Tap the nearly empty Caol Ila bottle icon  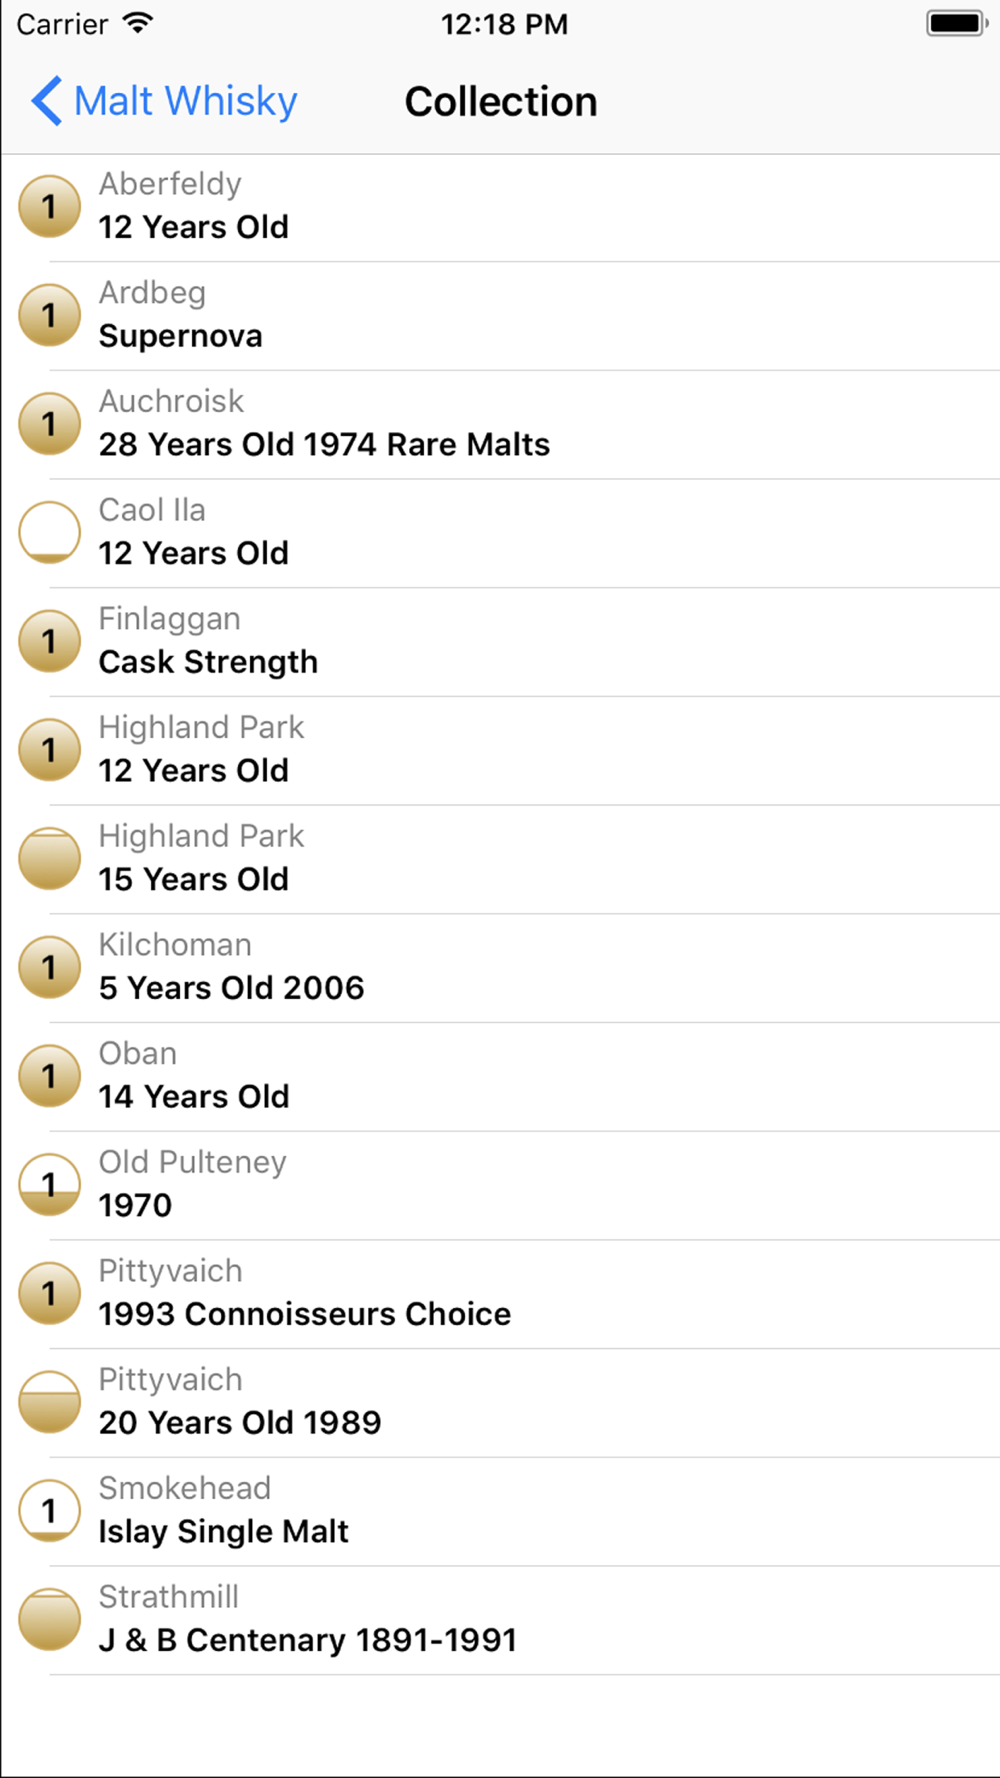coord(49,533)
